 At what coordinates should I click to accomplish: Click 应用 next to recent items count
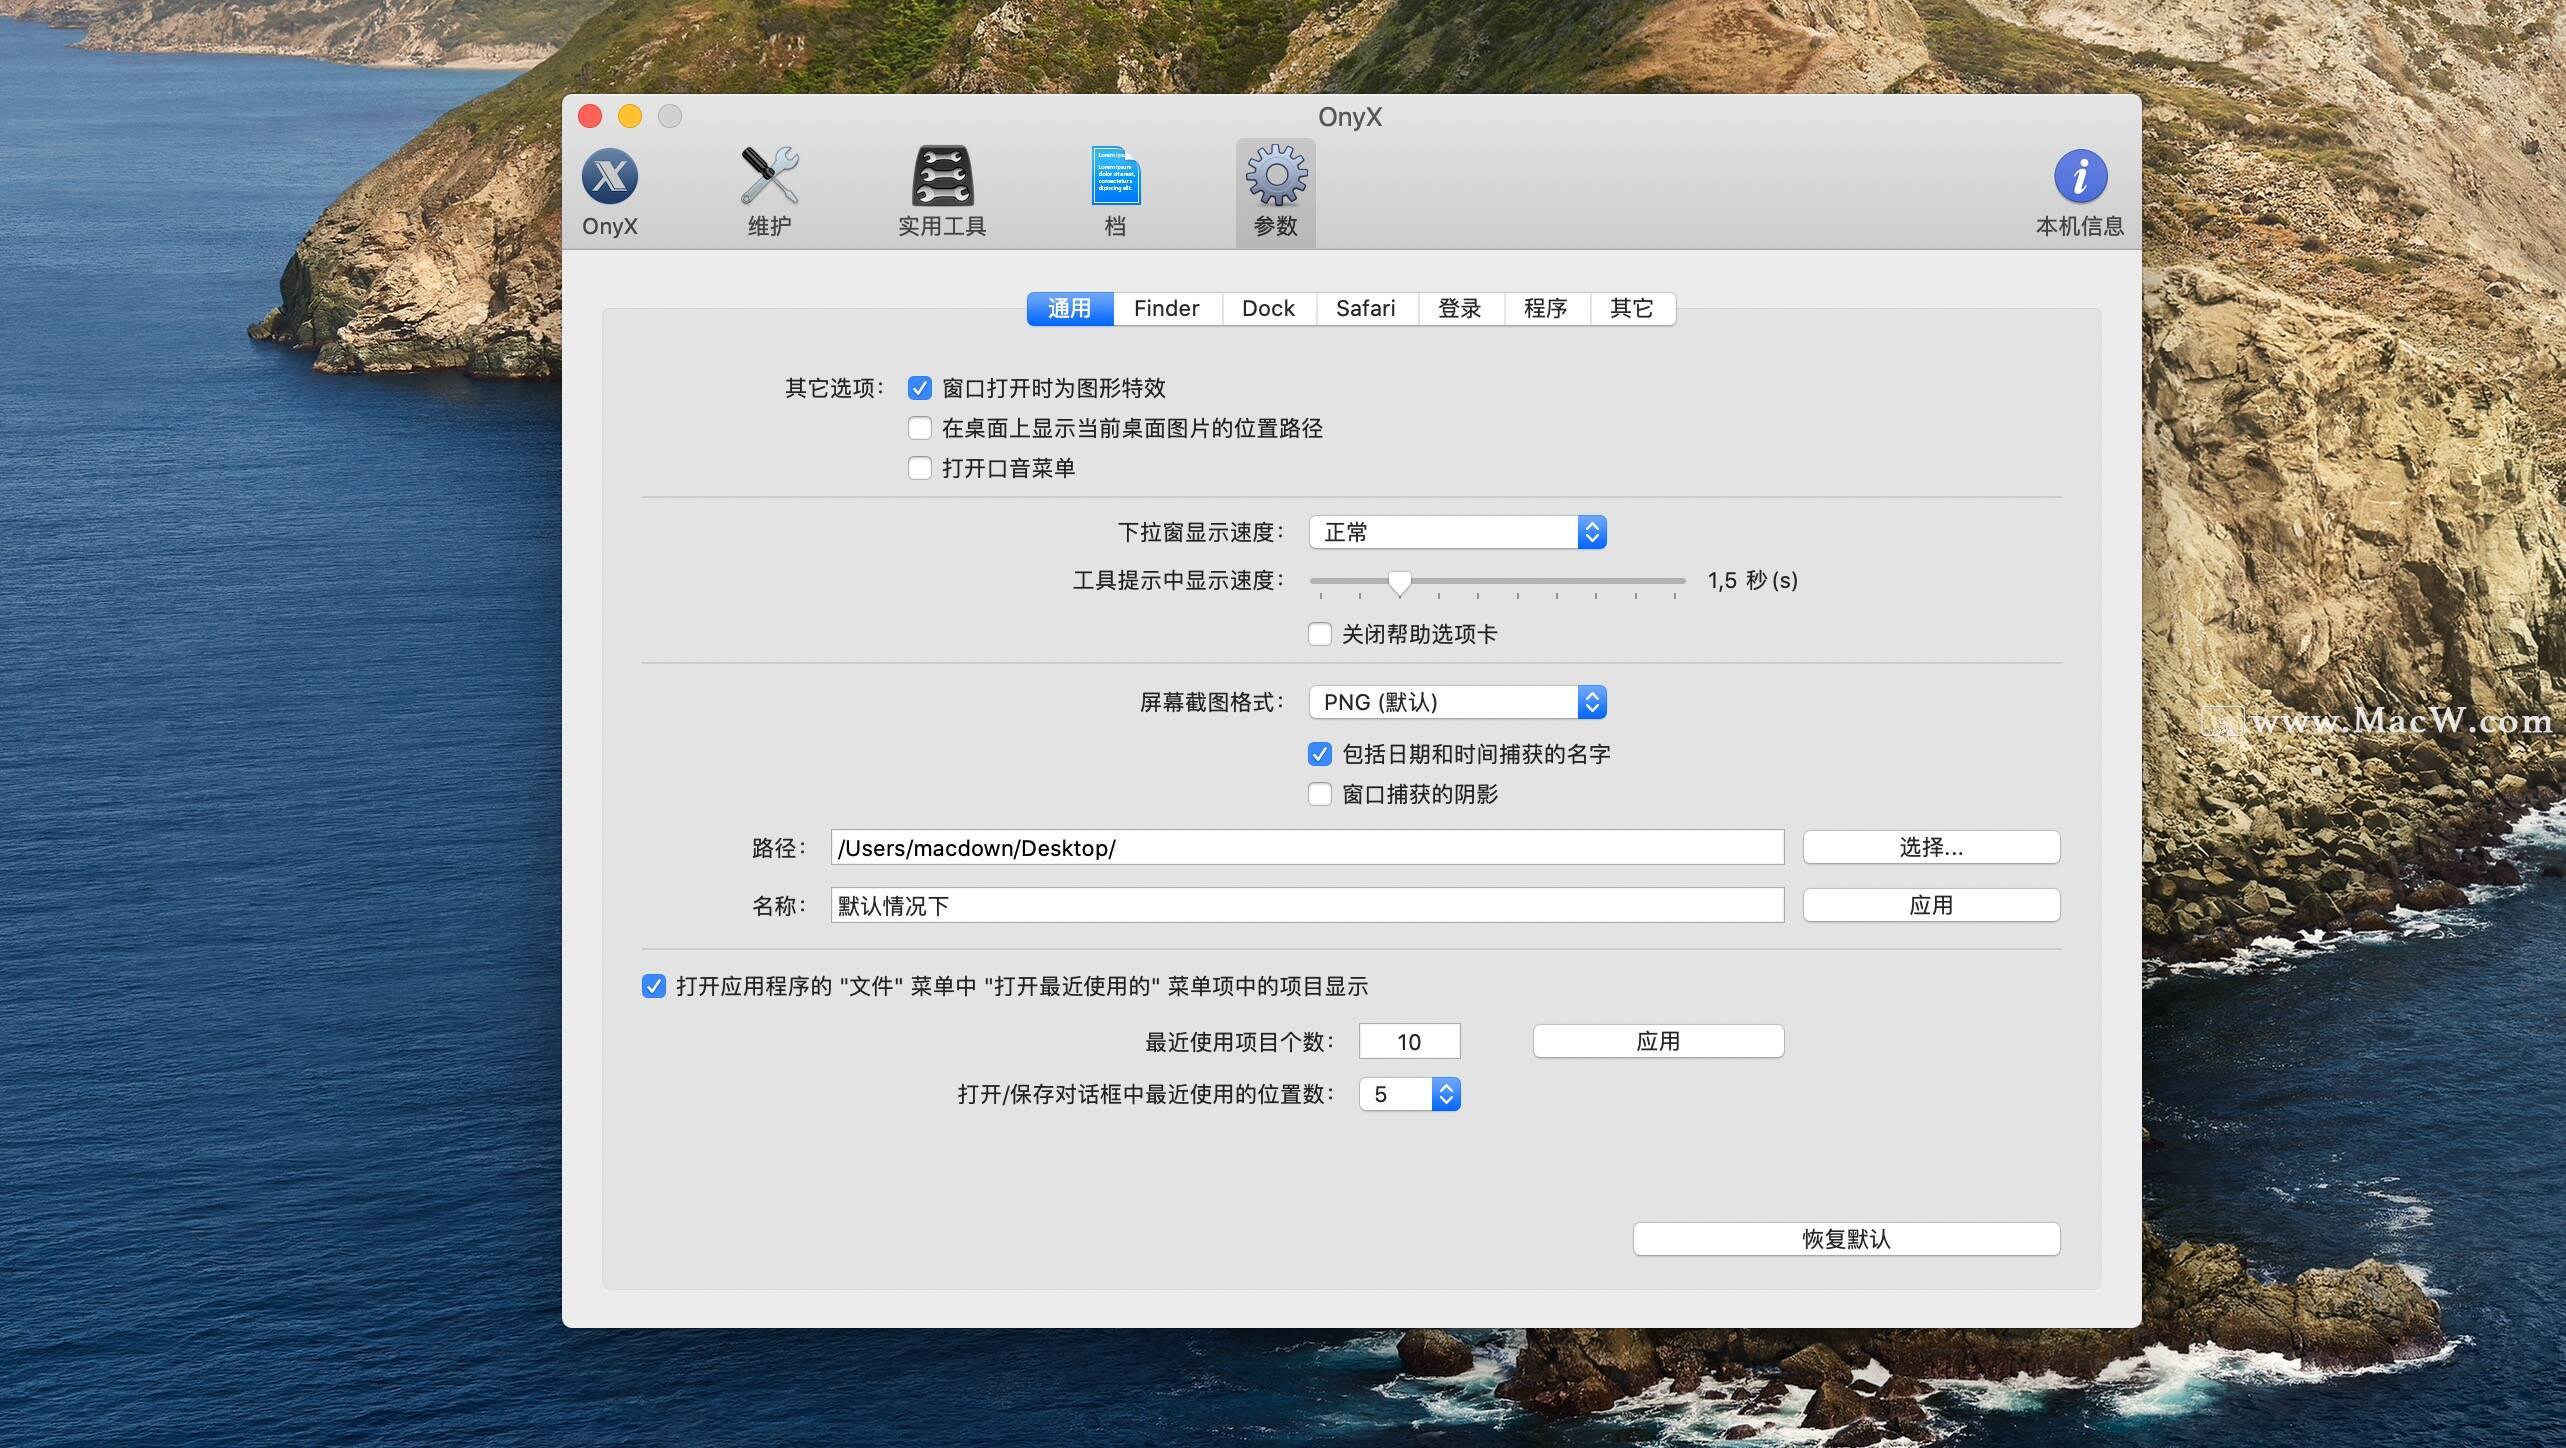1658,1042
